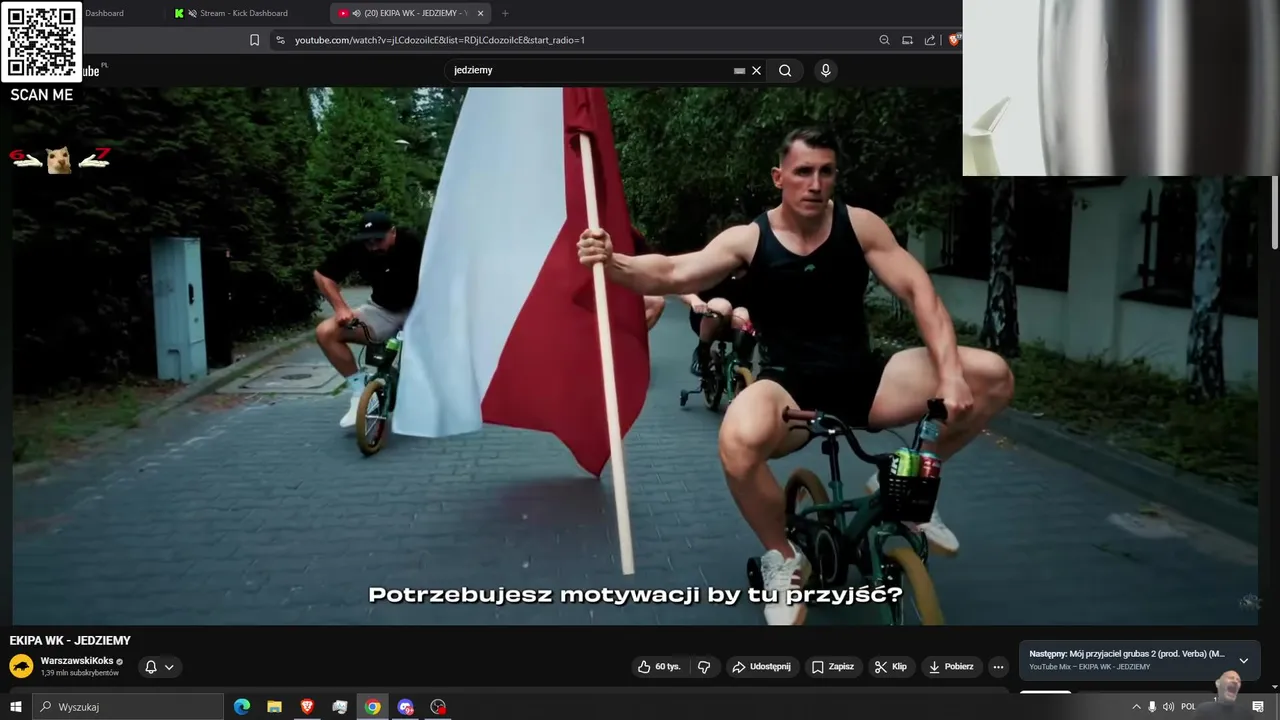Open site settings icon left of URL
Screen dimensions: 1280x720
(x=280, y=40)
